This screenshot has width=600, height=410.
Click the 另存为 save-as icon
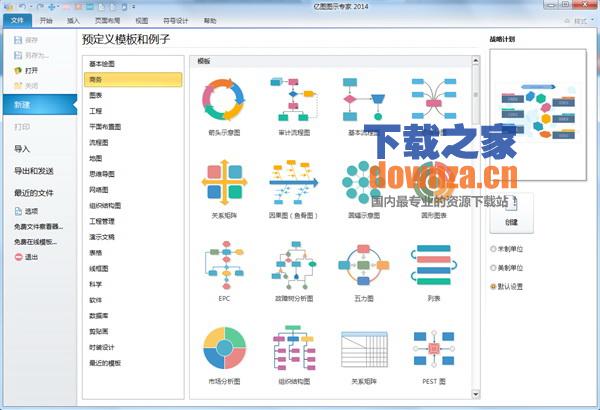(18, 55)
